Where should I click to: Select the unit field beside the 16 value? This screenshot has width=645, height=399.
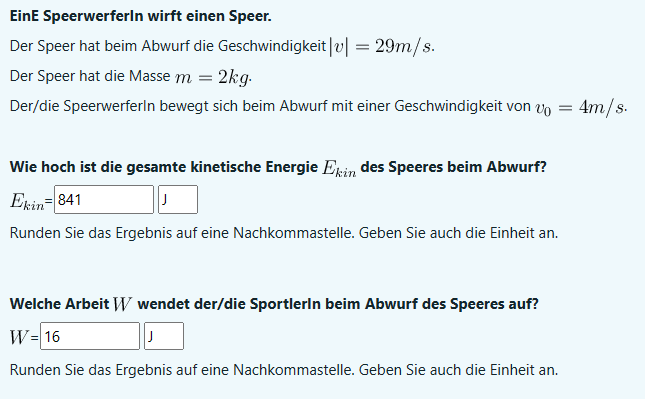click(x=164, y=336)
